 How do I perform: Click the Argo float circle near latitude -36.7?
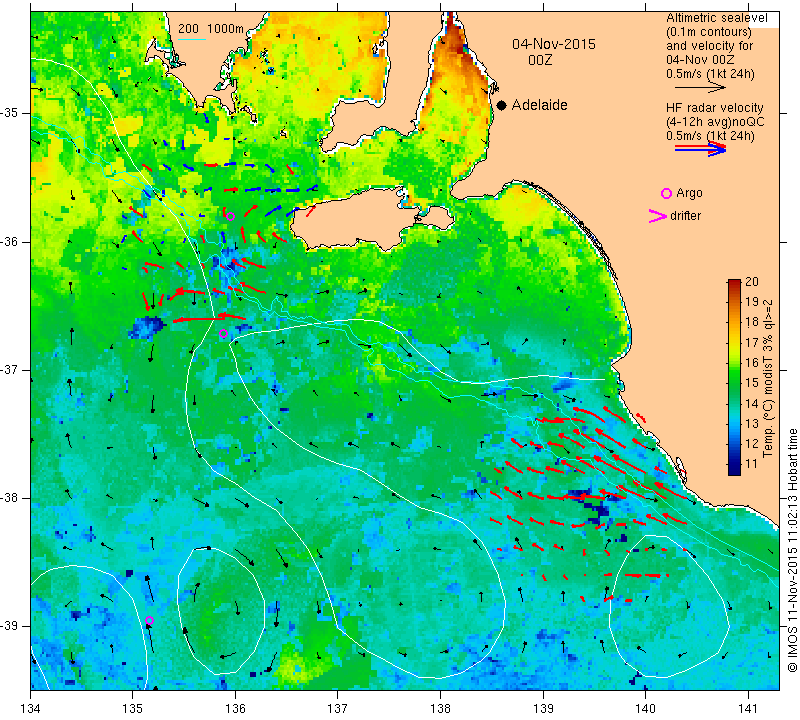click(223, 334)
